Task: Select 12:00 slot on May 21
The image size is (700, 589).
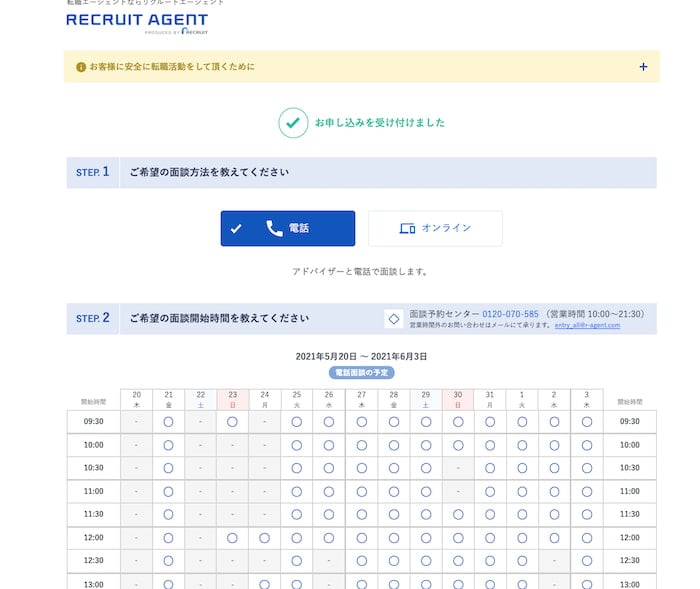Action: point(168,538)
